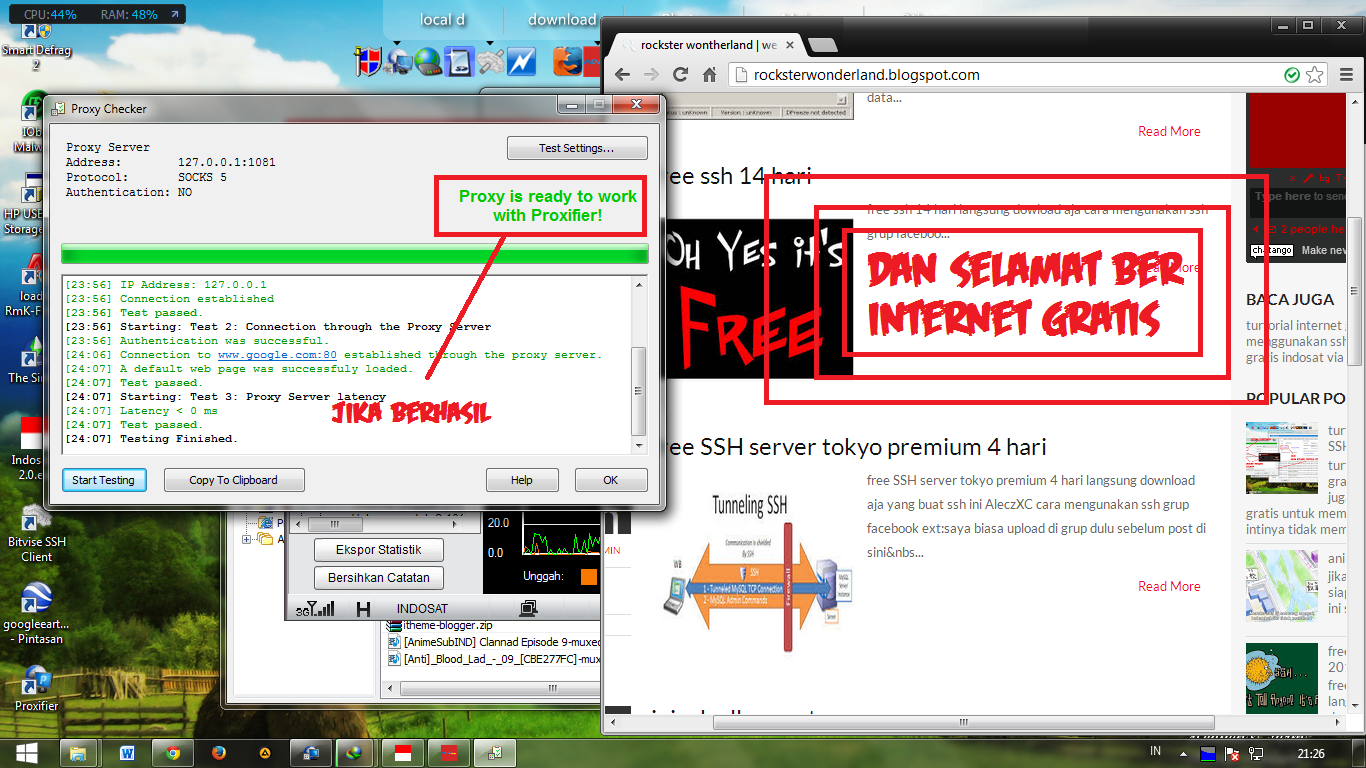
Task: Bookmark the page with the star icon
Action: pos(1314,75)
